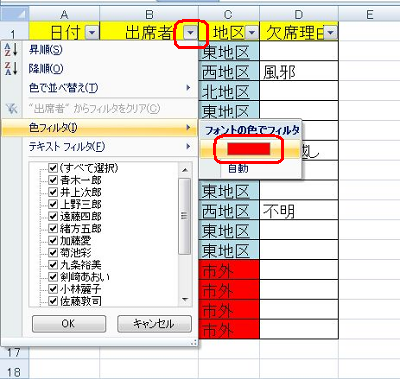This screenshot has width=400, height=379.
Task: Select the 北地区 cell
Action: click(x=229, y=91)
